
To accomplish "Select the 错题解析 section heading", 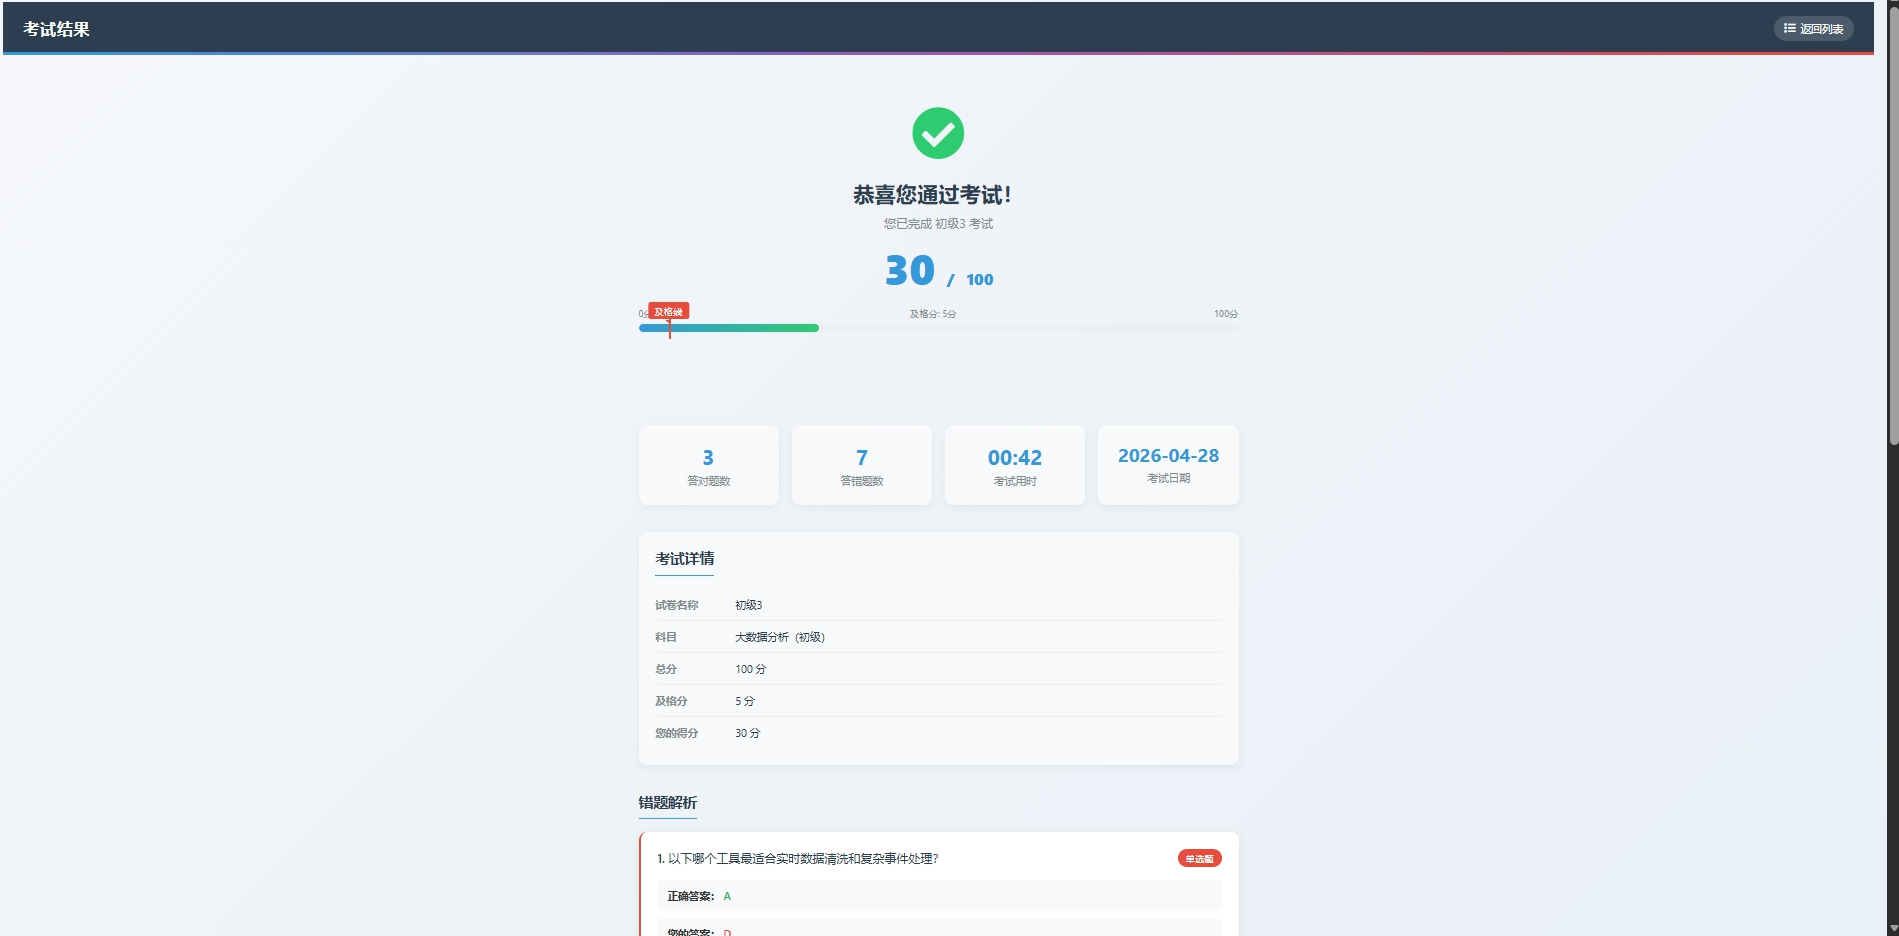I will click(668, 803).
